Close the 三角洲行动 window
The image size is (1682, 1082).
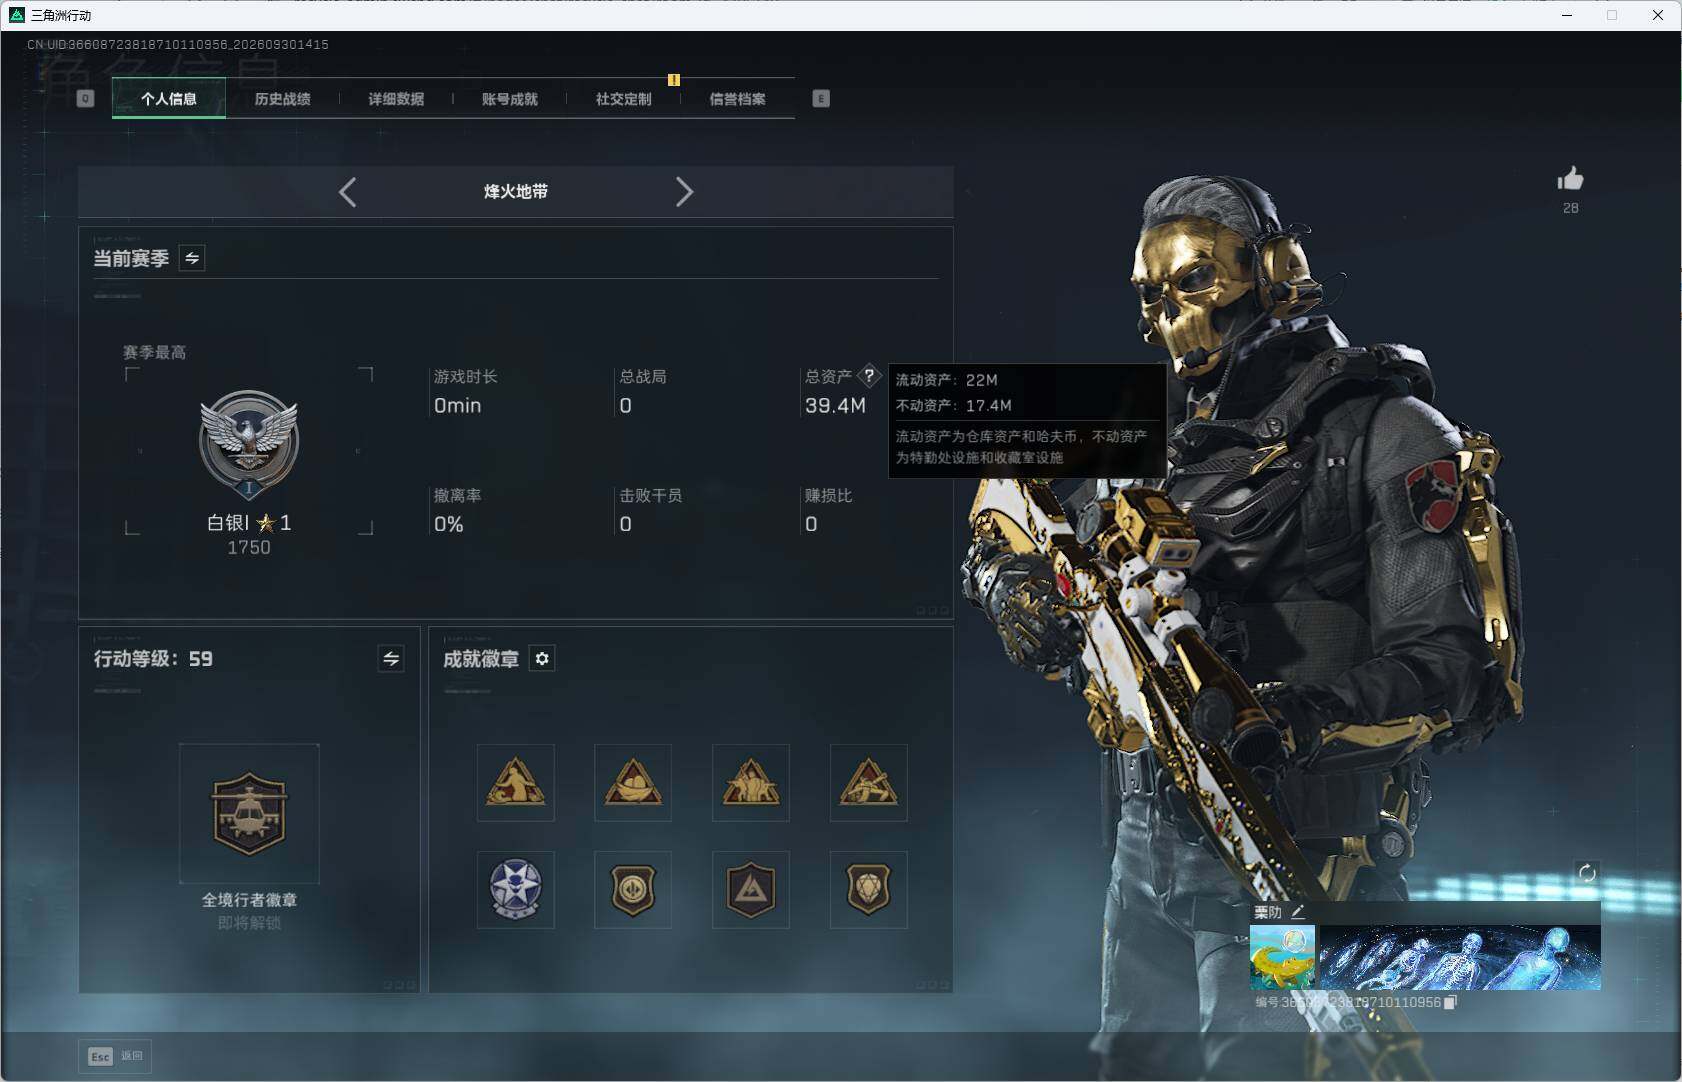coord(1657,15)
